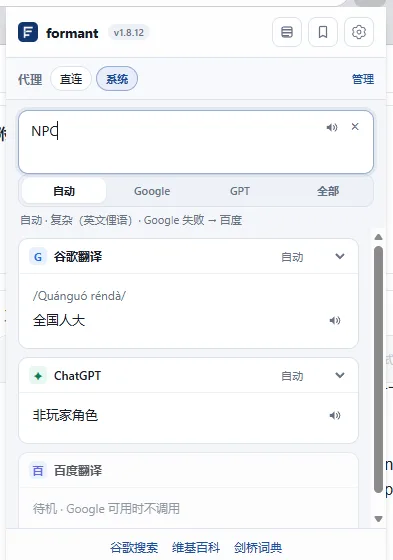
Task: Switch to the Google tab
Action: [152, 191]
